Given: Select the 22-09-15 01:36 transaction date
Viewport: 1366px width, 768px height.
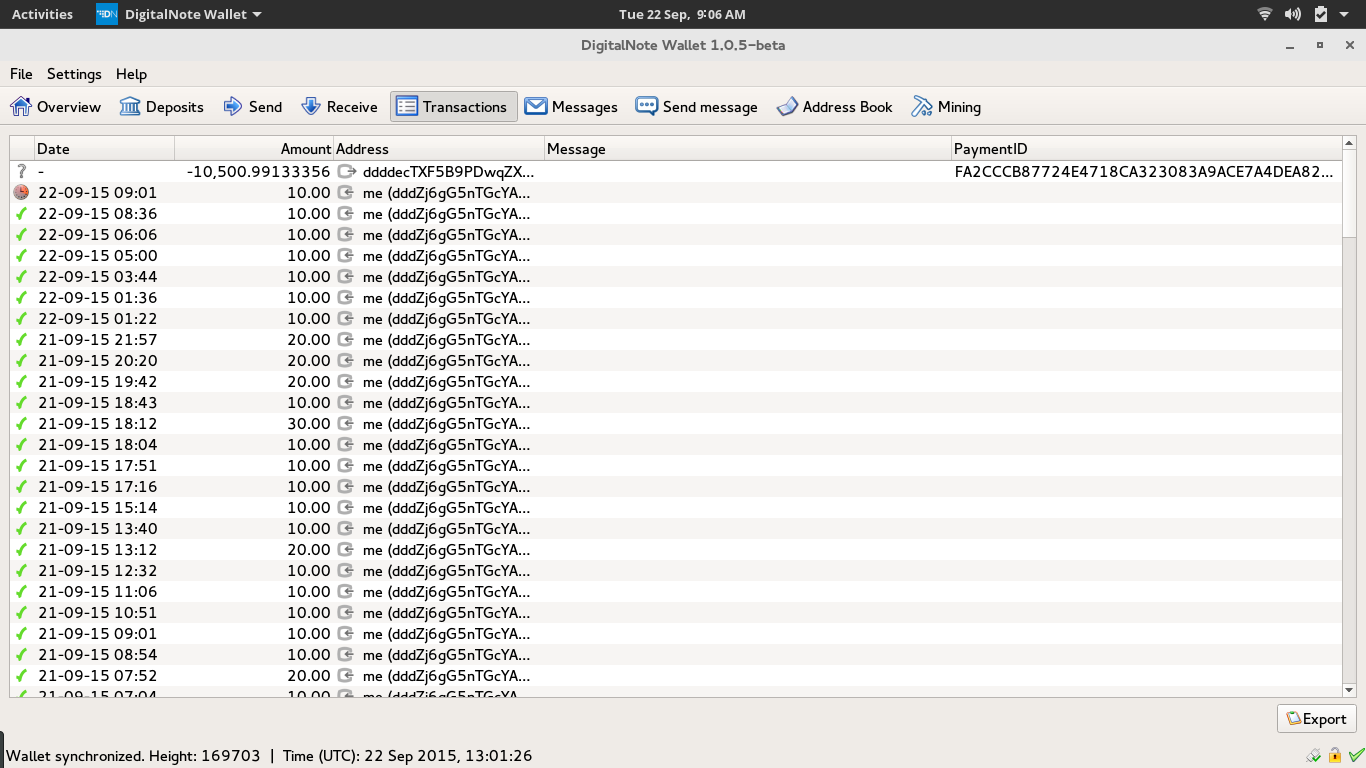Looking at the screenshot, I should click(97, 298).
